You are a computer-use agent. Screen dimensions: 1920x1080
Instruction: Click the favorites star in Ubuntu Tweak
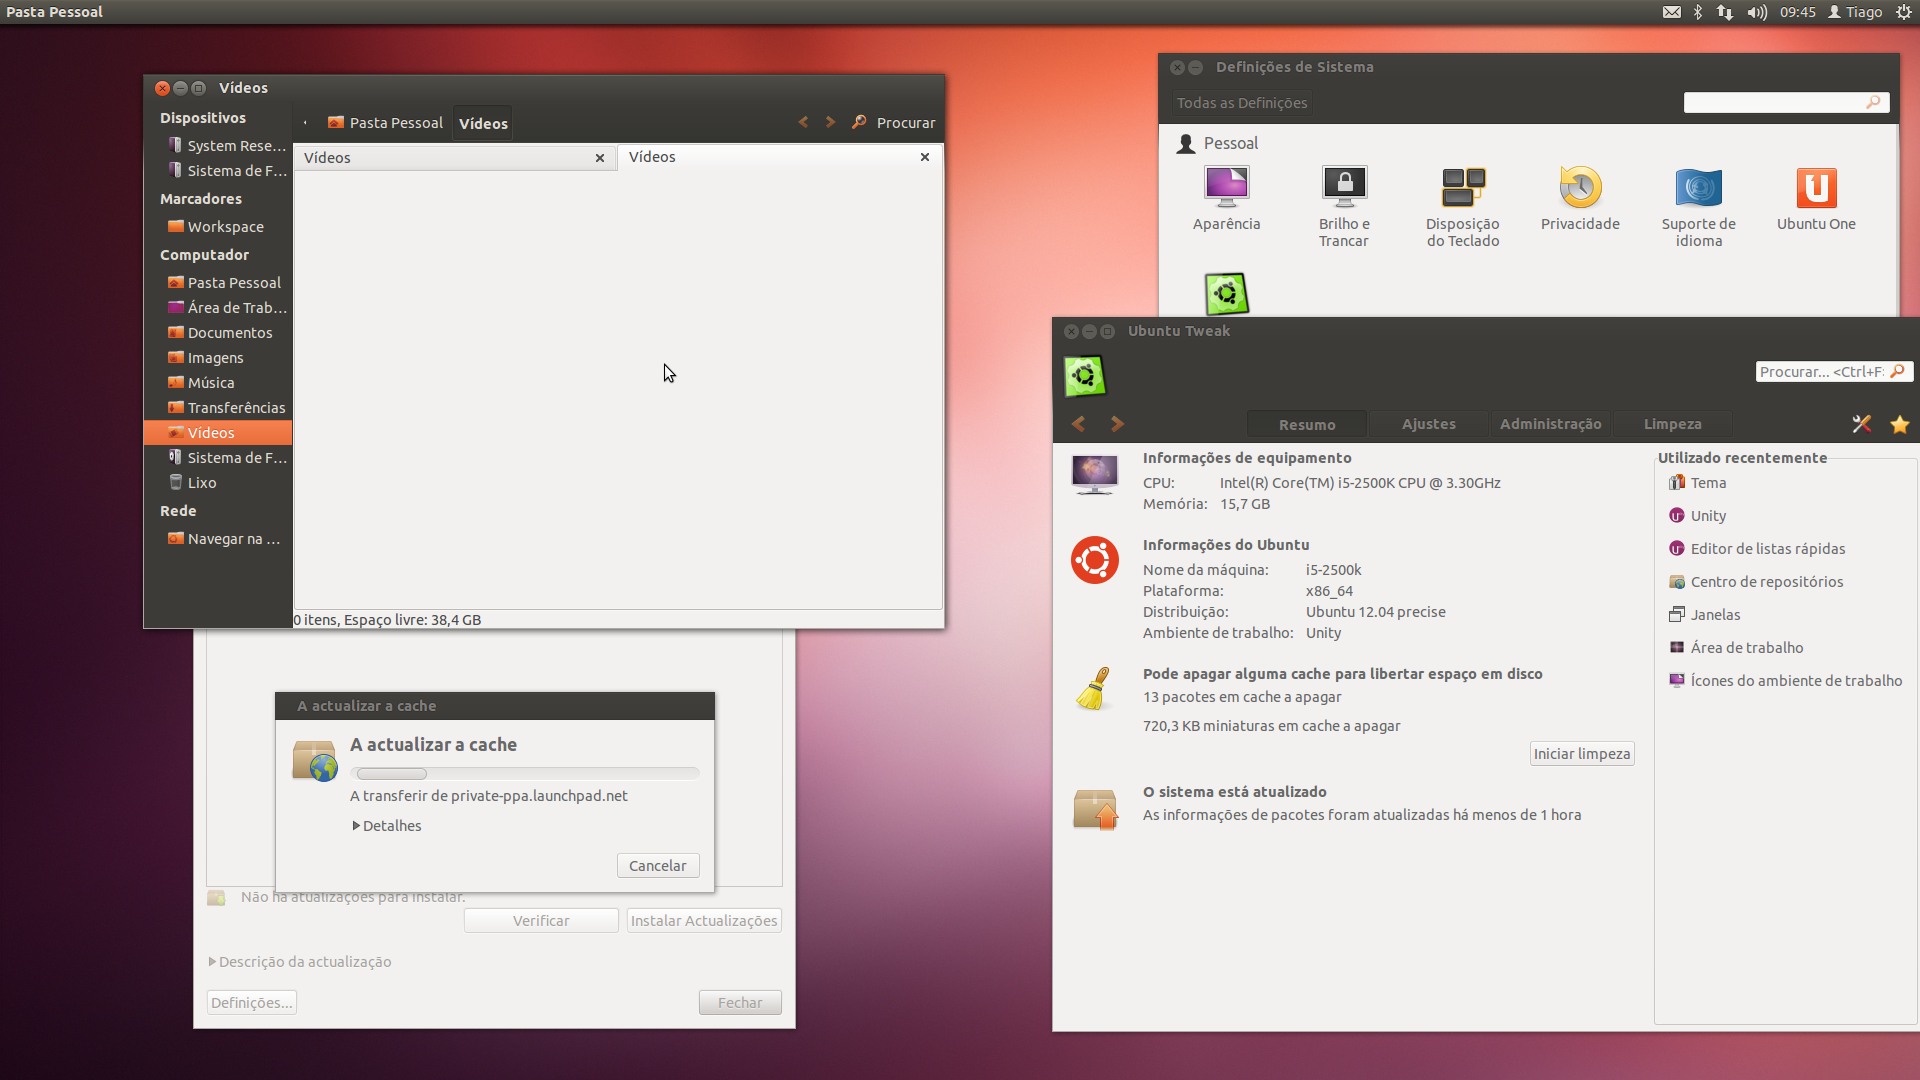(x=1899, y=424)
